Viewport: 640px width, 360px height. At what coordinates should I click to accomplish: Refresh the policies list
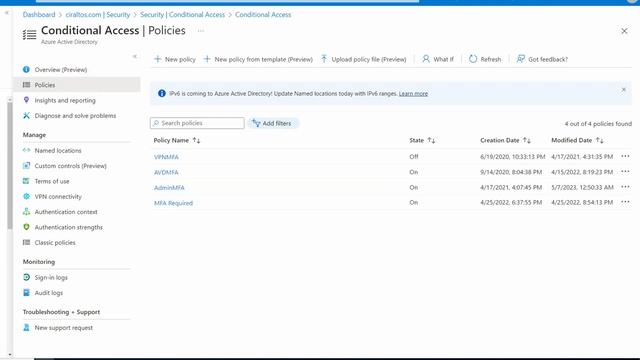point(485,59)
